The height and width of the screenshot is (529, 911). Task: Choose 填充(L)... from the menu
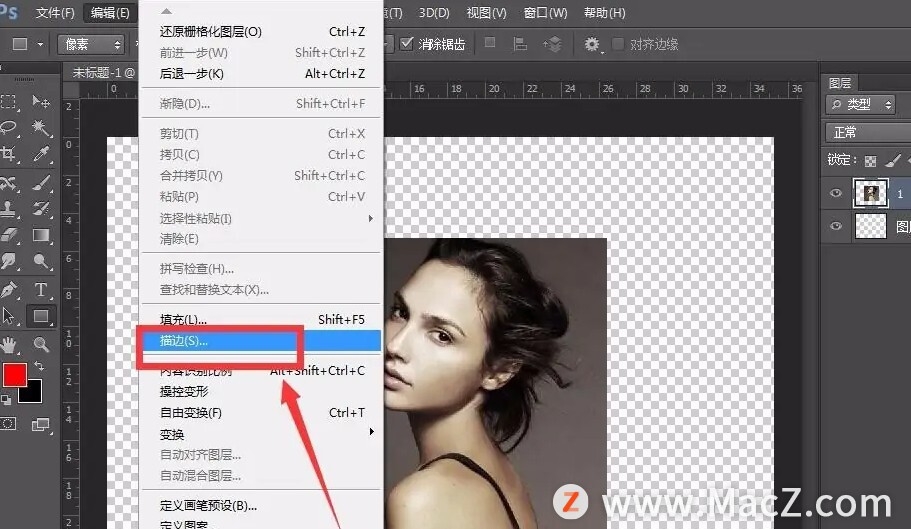point(261,319)
